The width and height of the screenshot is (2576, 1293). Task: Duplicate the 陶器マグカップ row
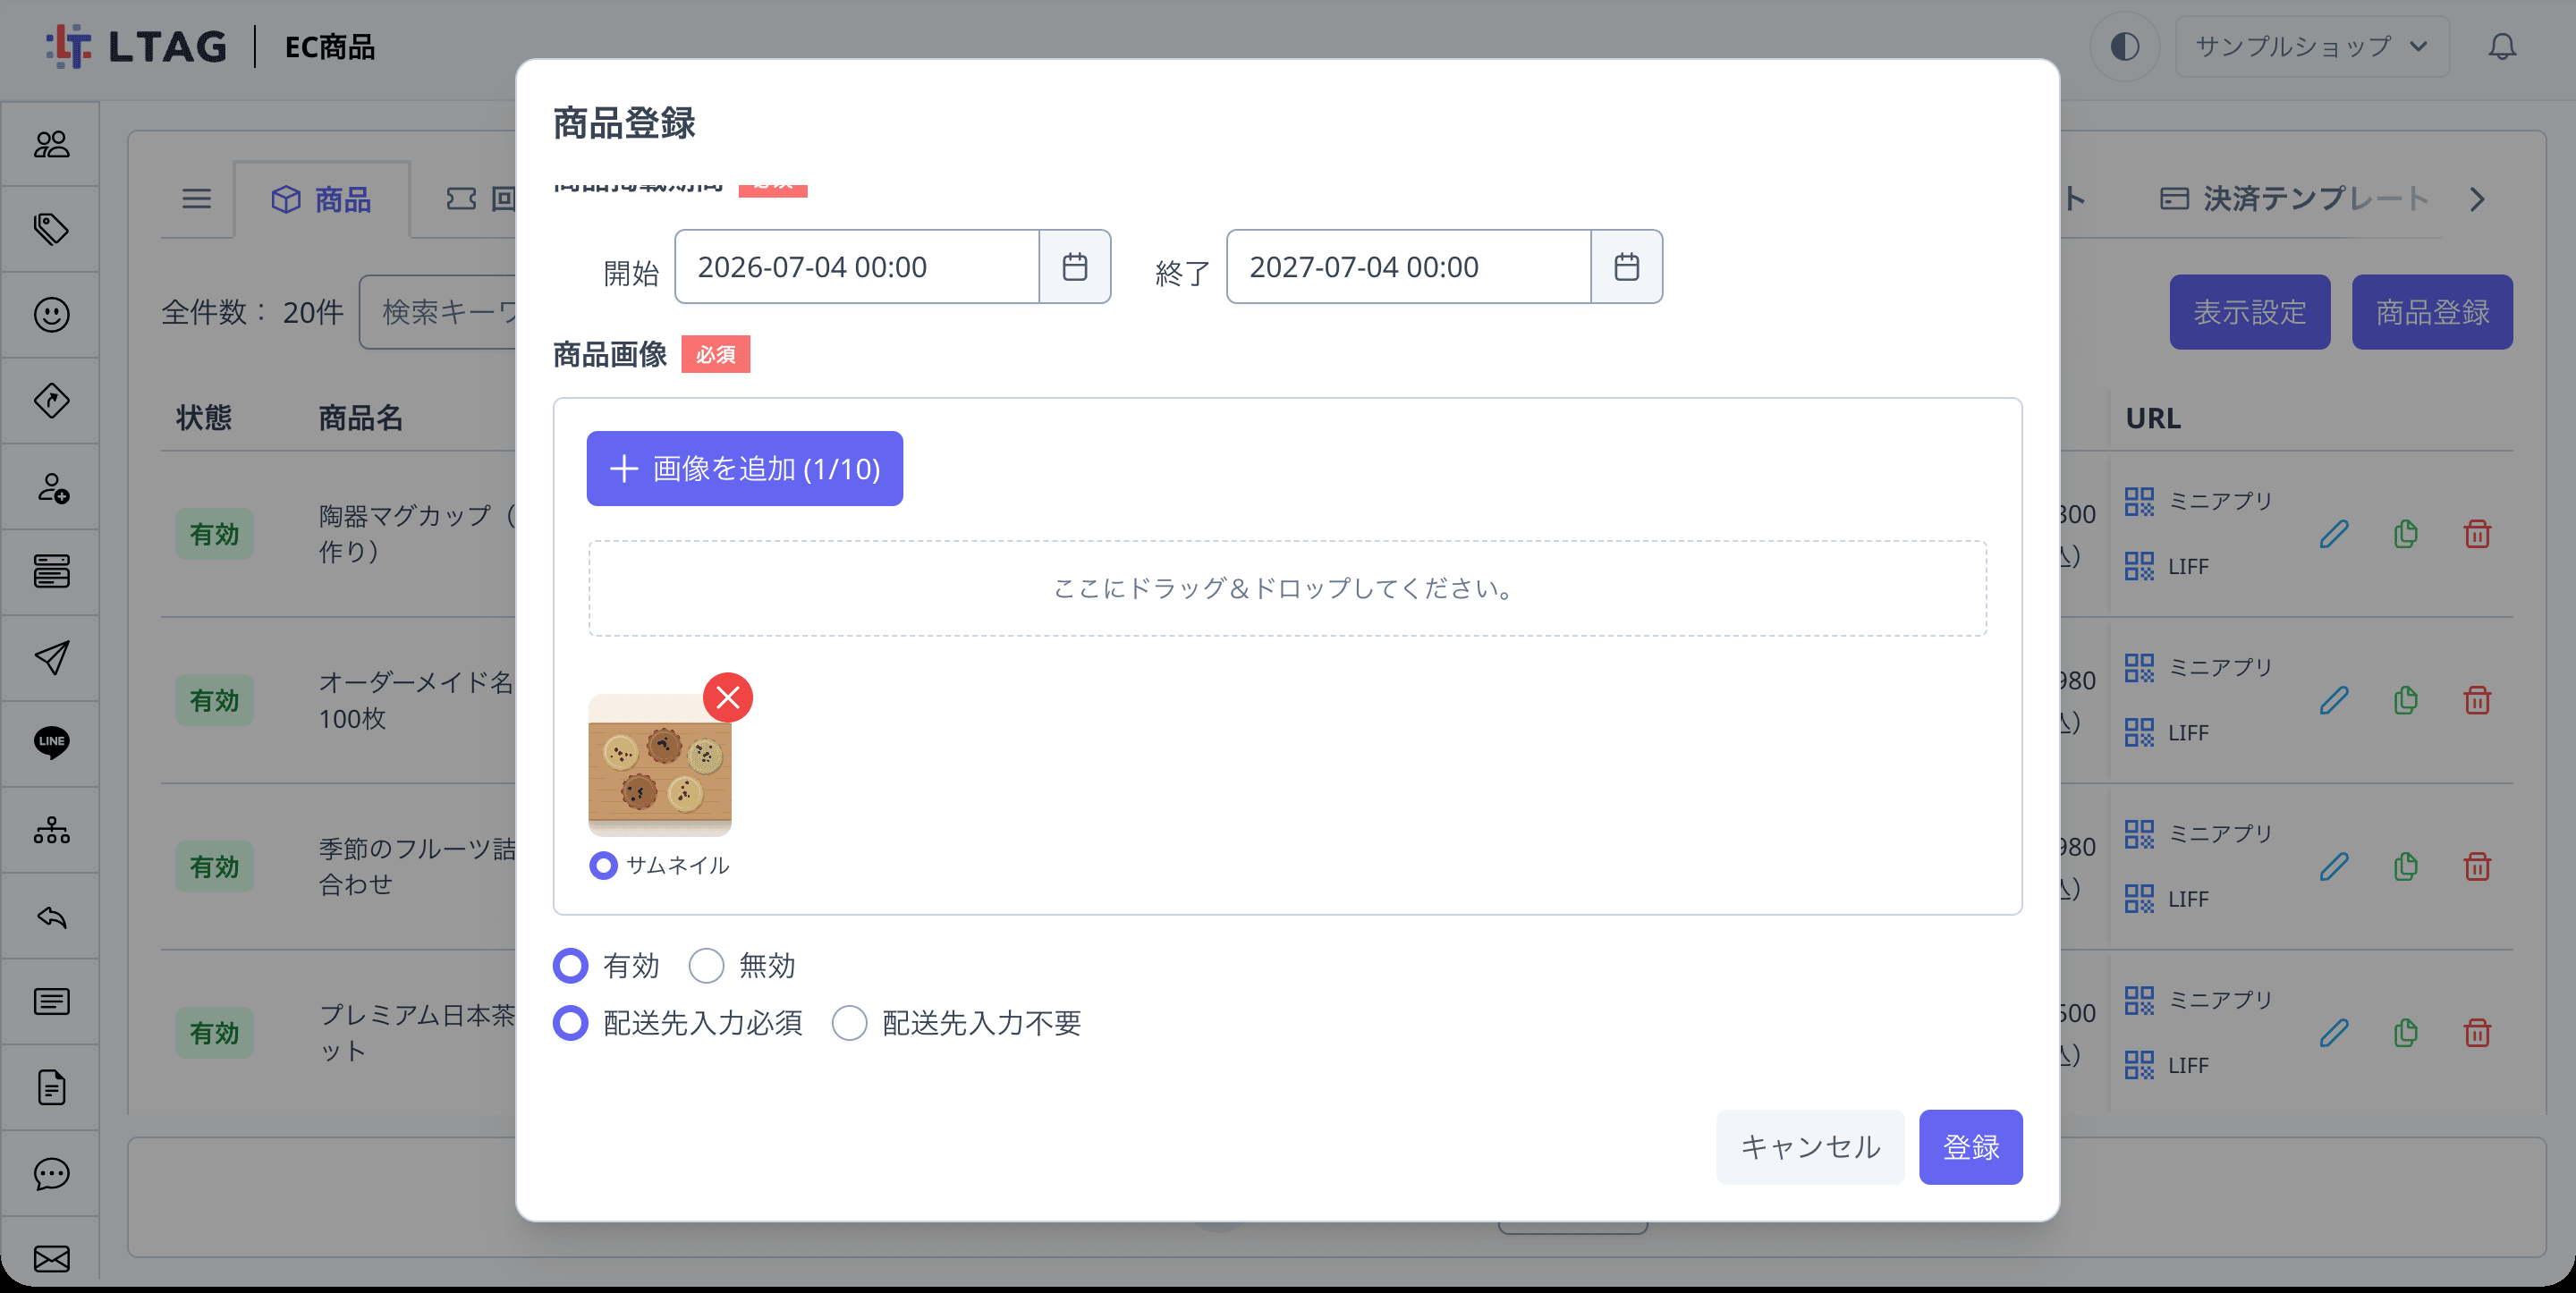pos(2405,534)
